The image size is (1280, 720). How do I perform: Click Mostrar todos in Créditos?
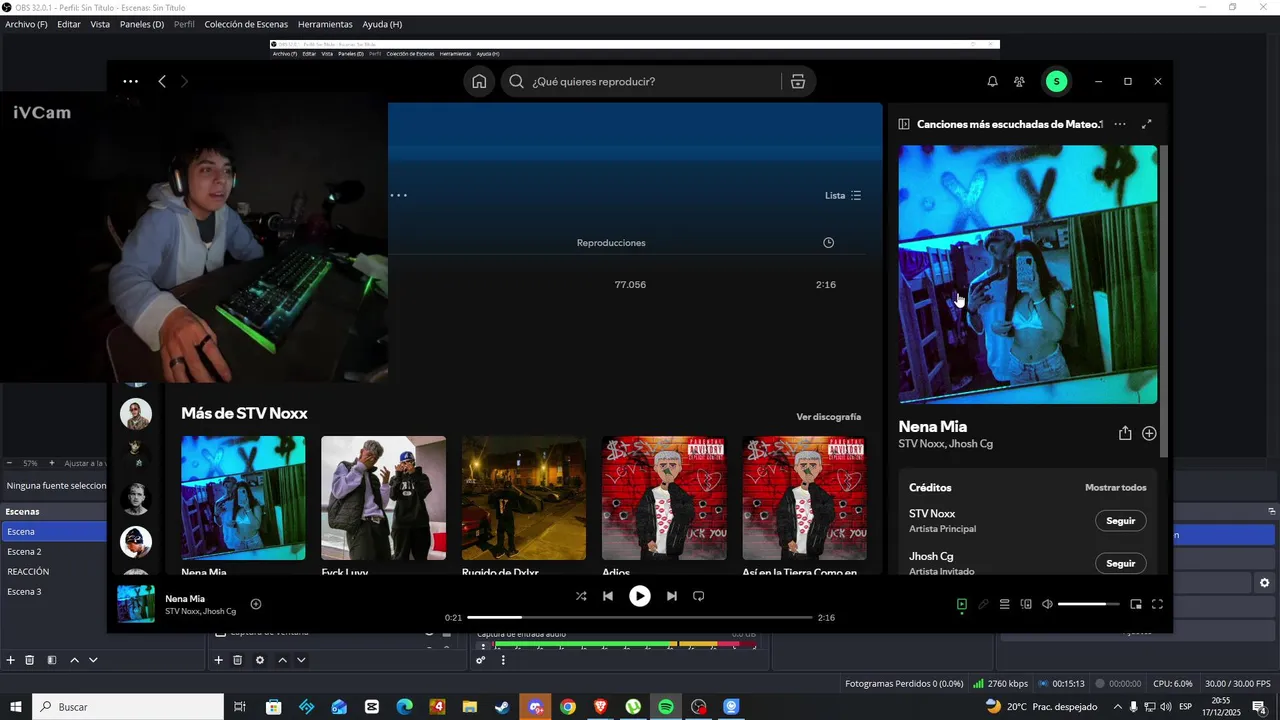1116,488
